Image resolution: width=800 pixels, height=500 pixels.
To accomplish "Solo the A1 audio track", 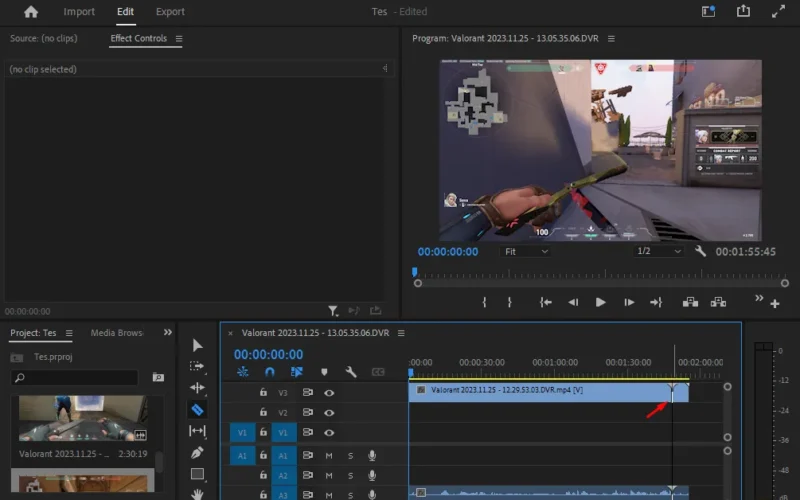I will tap(351, 456).
